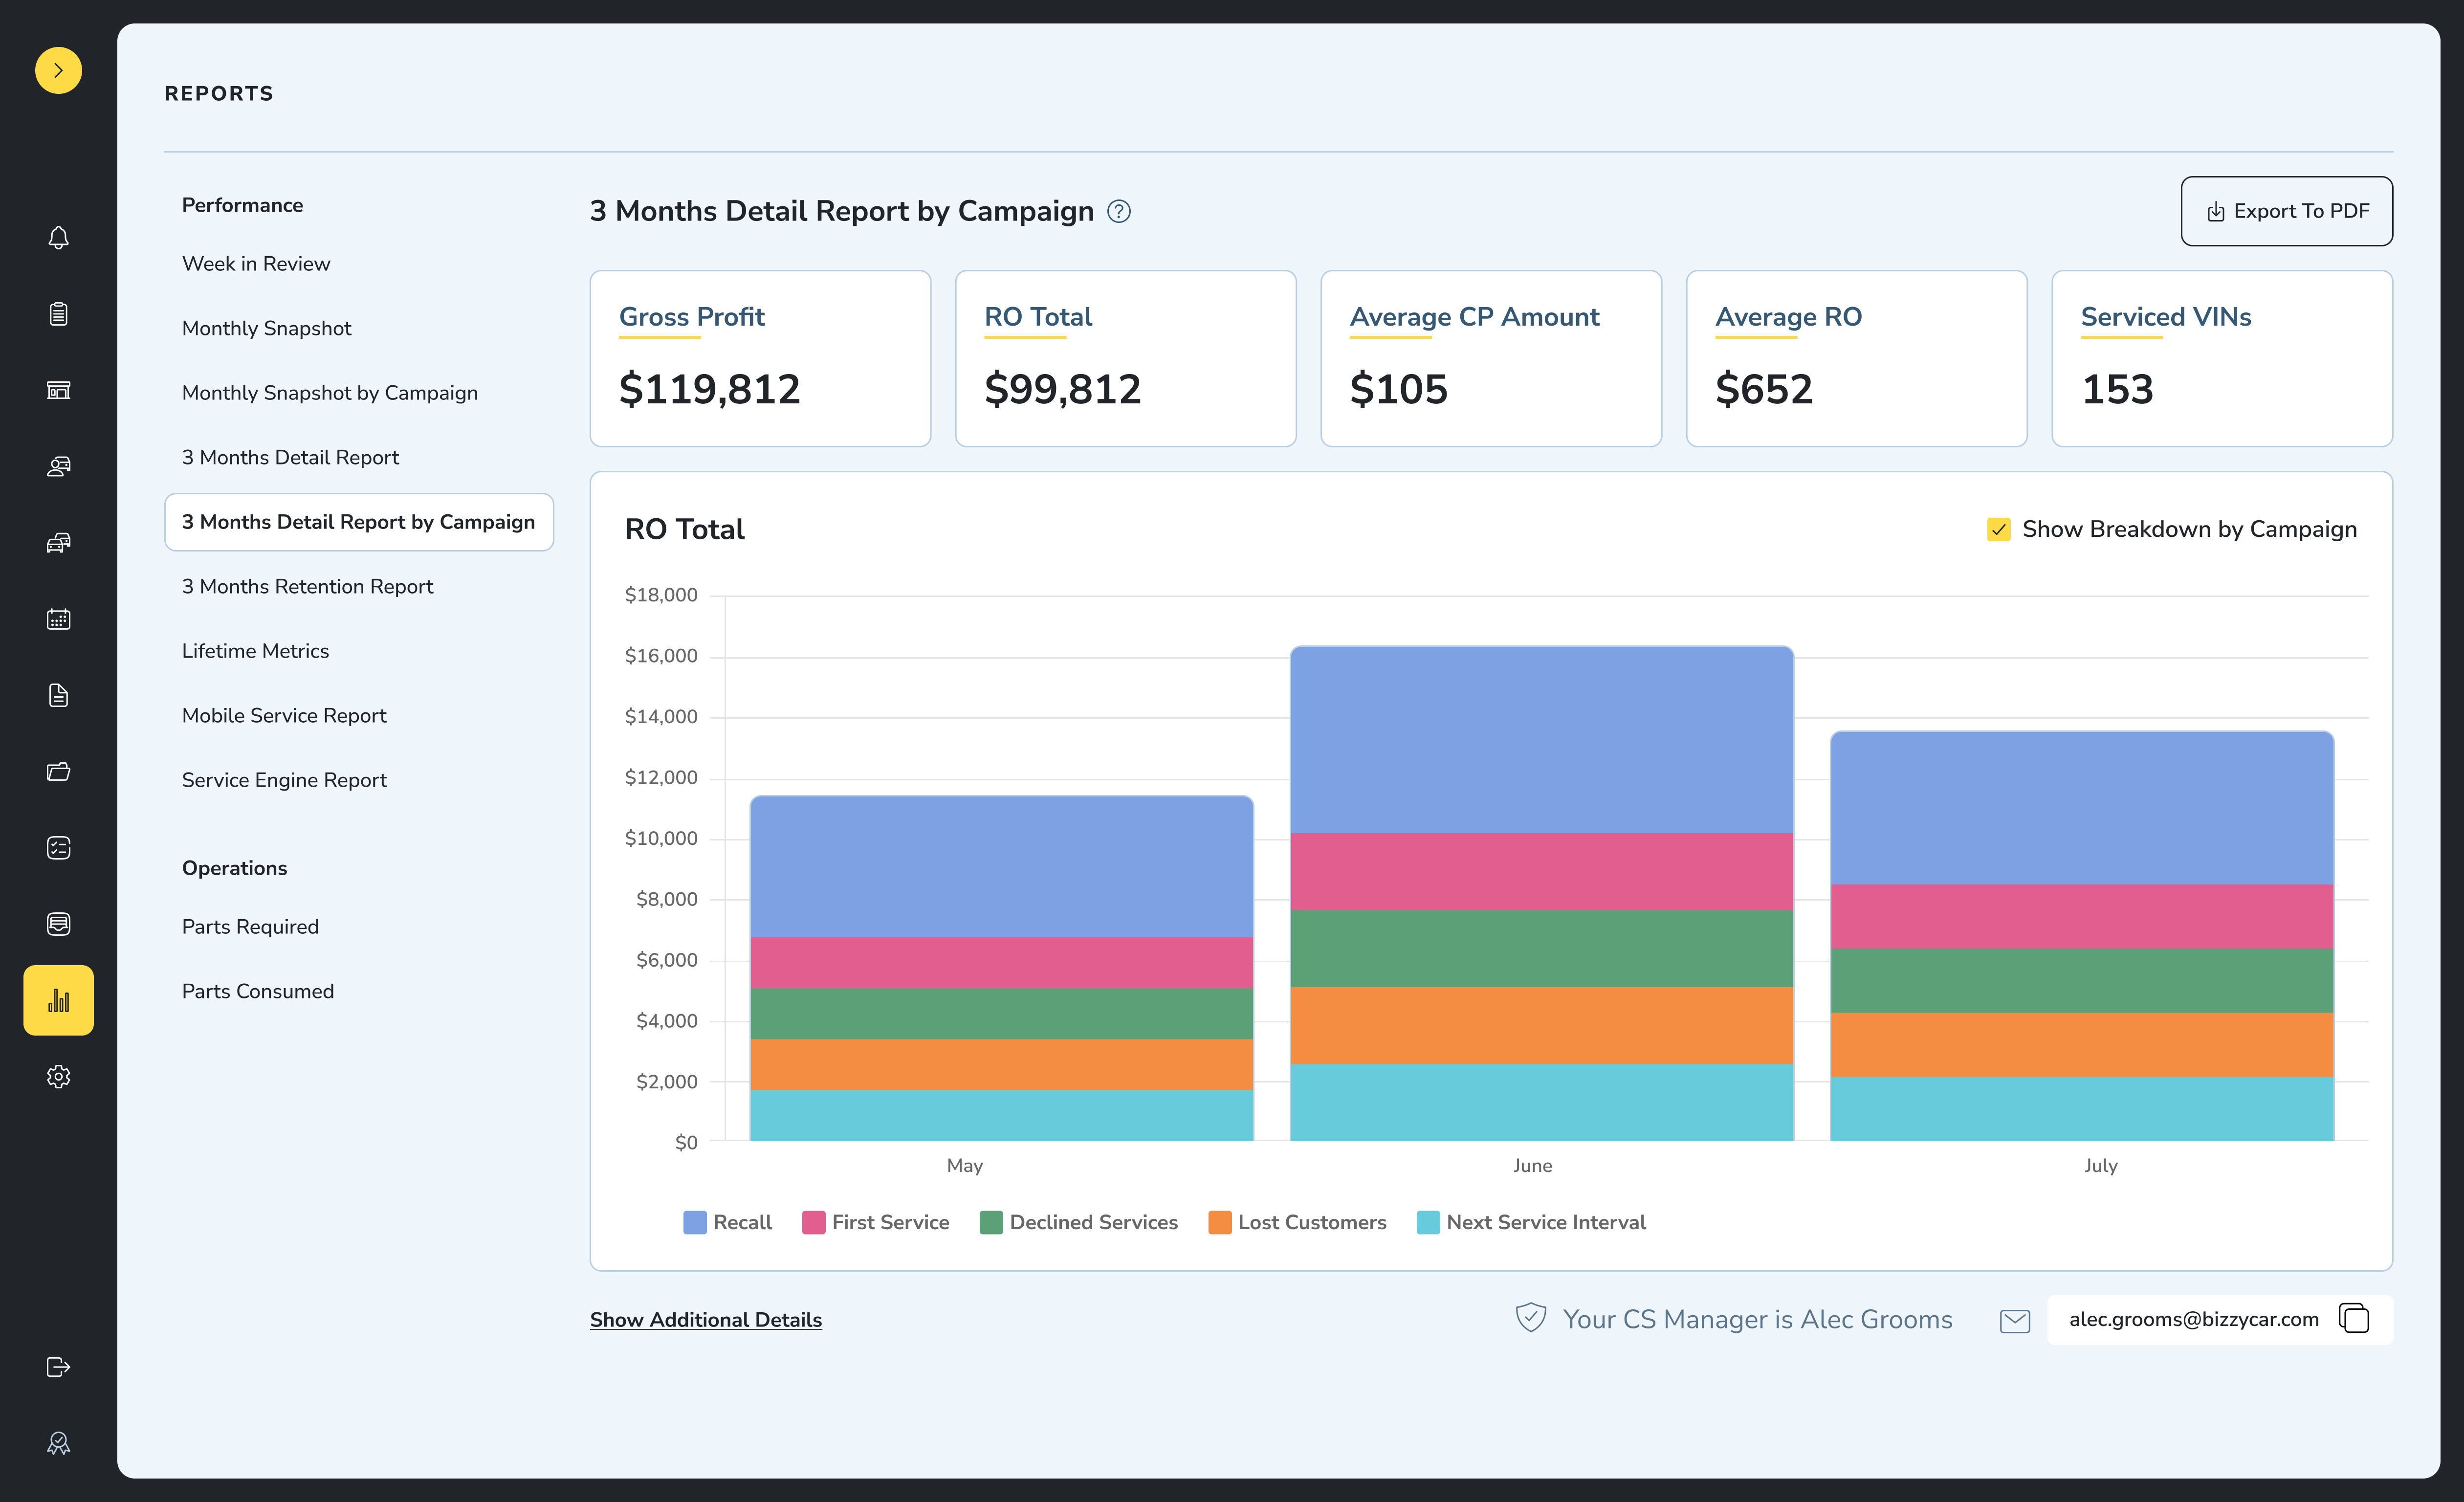Open notifications via the bell icon

tap(58, 238)
